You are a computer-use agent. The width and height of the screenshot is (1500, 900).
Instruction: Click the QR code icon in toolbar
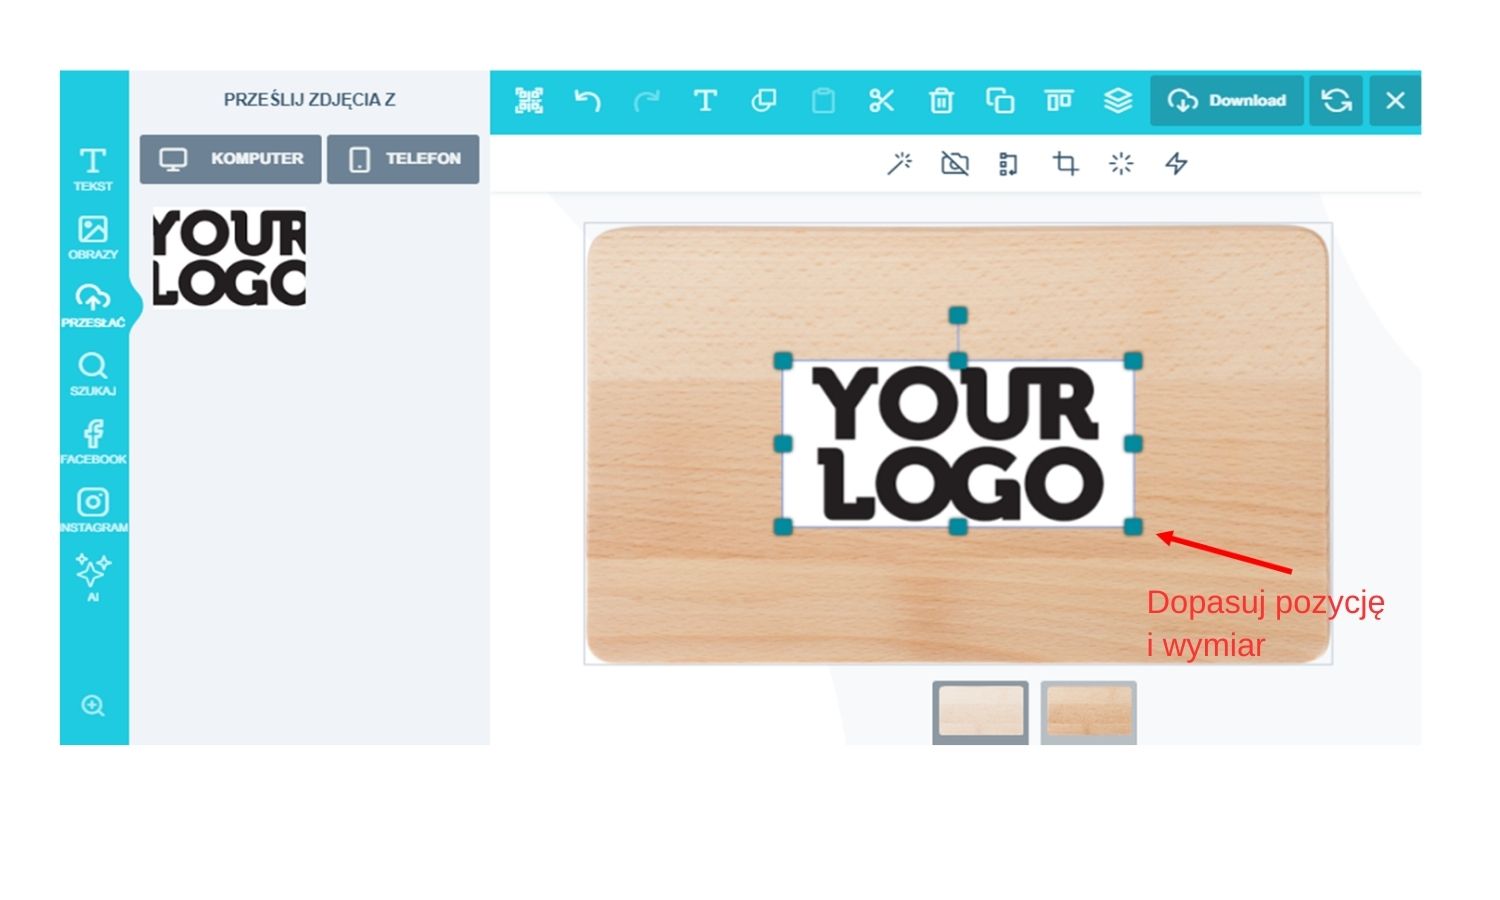(x=528, y=101)
